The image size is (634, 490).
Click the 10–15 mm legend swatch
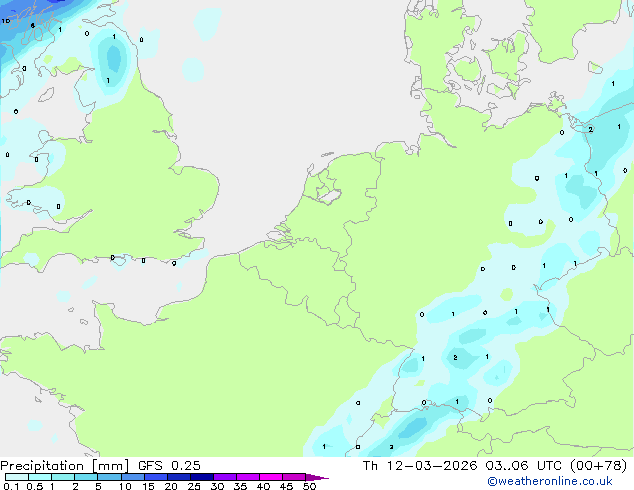(132, 477)
